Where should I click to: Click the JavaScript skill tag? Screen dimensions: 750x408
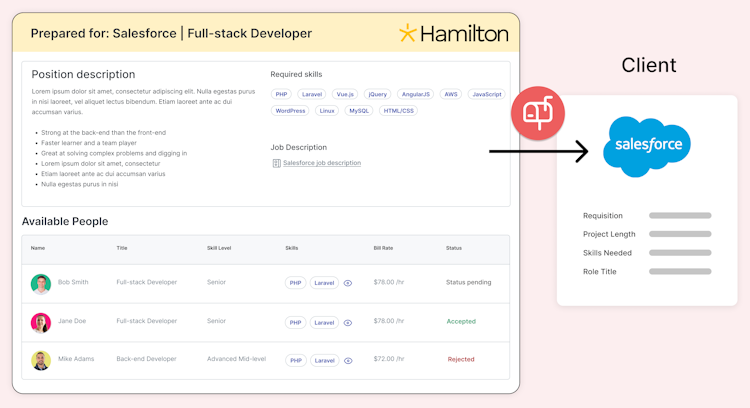[x=486, y=94]
